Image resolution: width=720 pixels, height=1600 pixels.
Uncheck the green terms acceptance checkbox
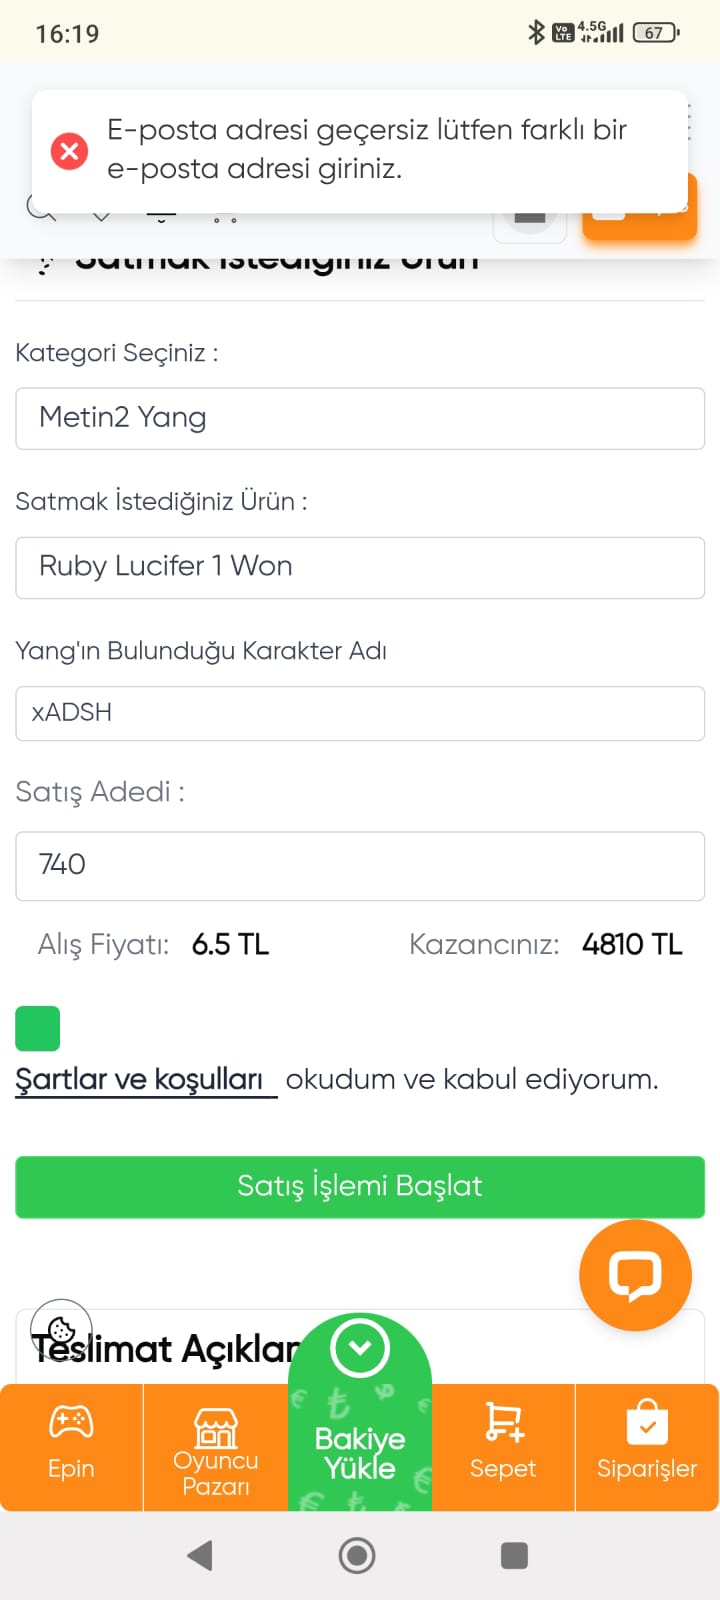pyautogui.click(x=38, y=1028)
